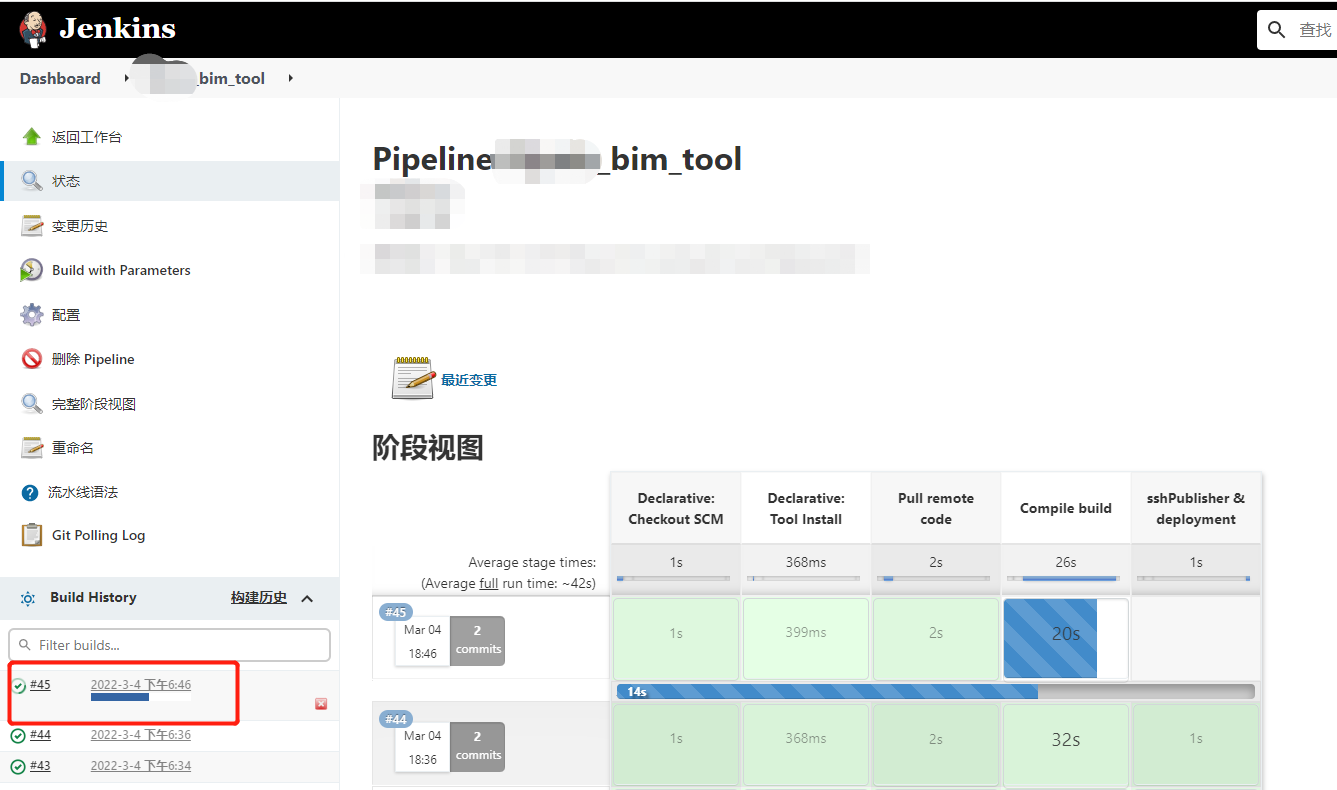Expand the bim_tool breadcrumb arrow
Screen dimensions: 1337x790
click(291, 78)
